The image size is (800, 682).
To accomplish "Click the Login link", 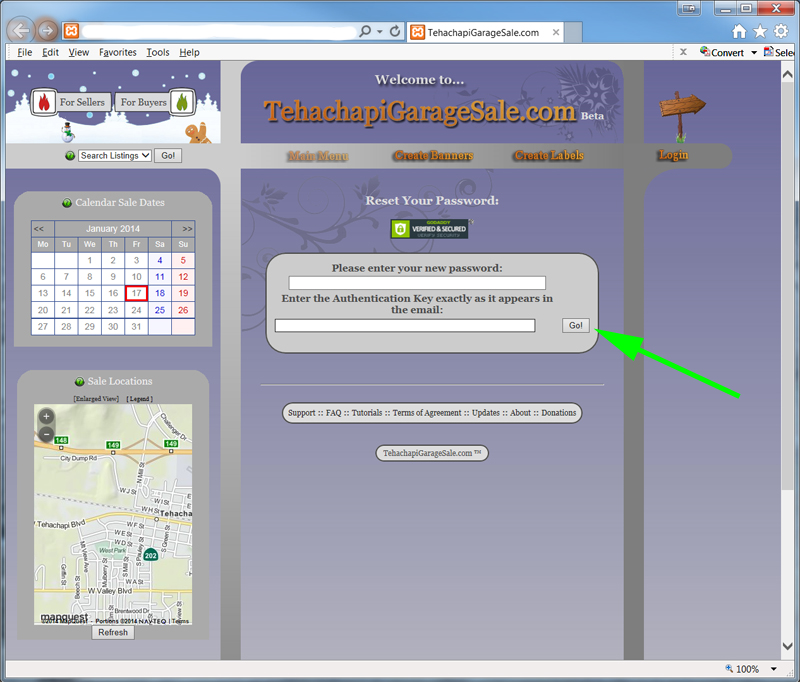I will 673,155.
